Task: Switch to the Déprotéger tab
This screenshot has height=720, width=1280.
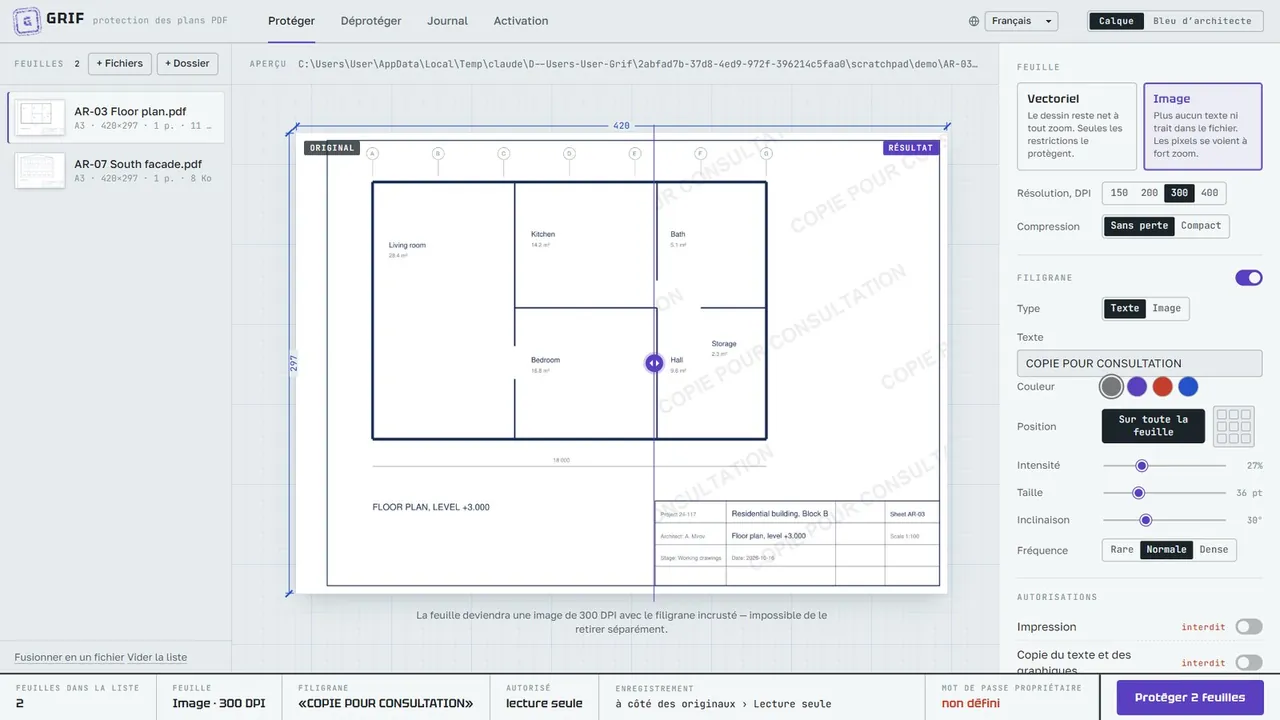Action: point(371,21)
